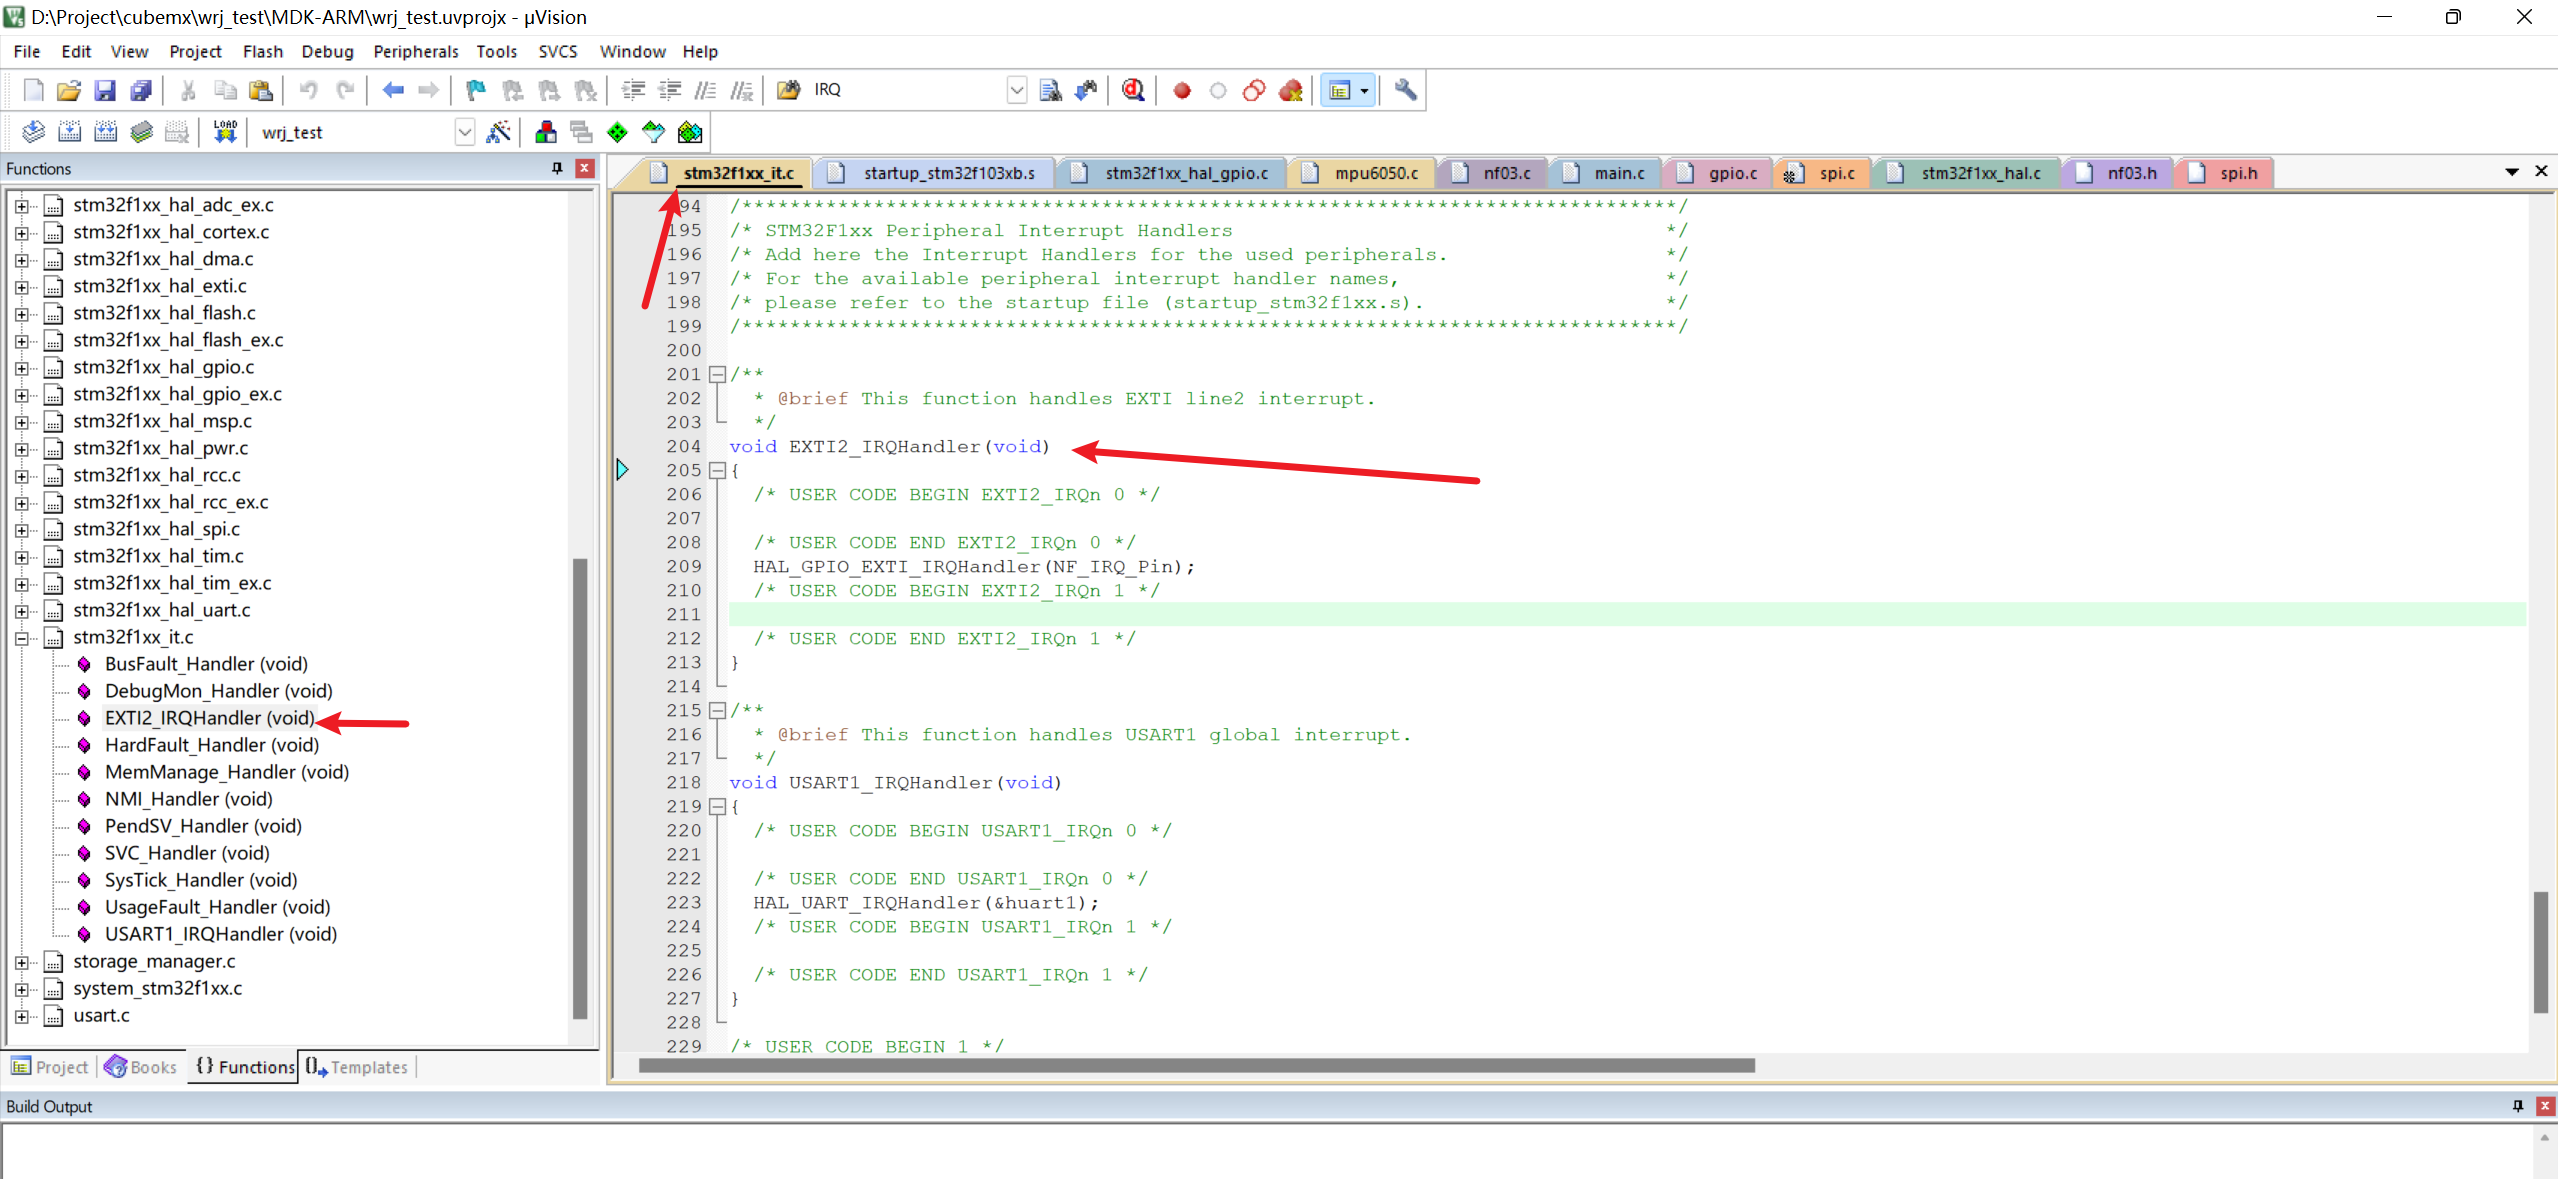Viewport: 2558px width, 1179px height.
Task: Select EXTI2_IRQHandler (void) in function list
Action: click(x=209, y=718)
